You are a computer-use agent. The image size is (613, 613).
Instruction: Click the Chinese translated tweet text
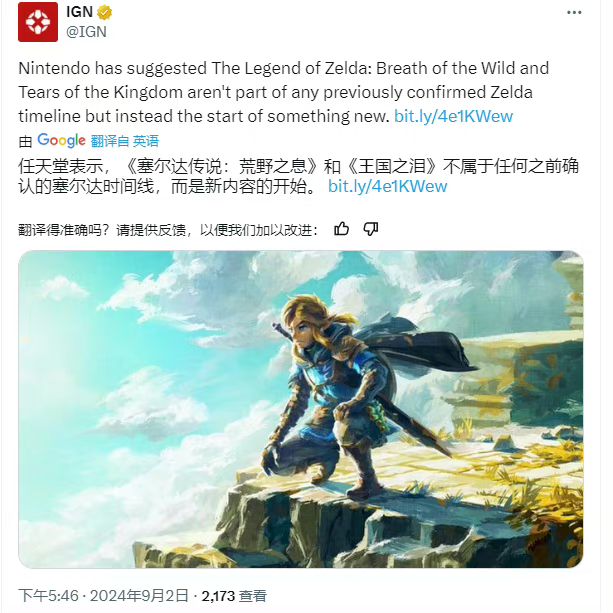pos(298,176)
